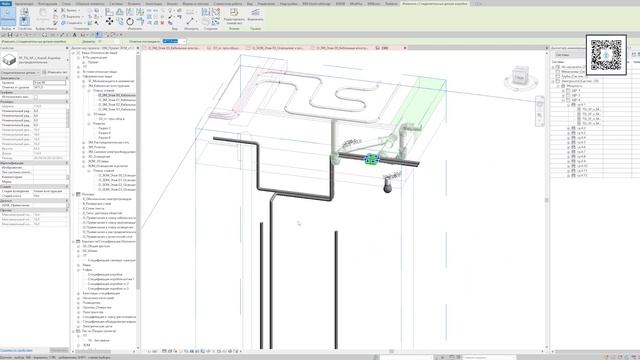The height and width of the screenshot is (360, 640).
Task: Select 'ЩР-1' panel in system browser
Action: pos(576,91)
